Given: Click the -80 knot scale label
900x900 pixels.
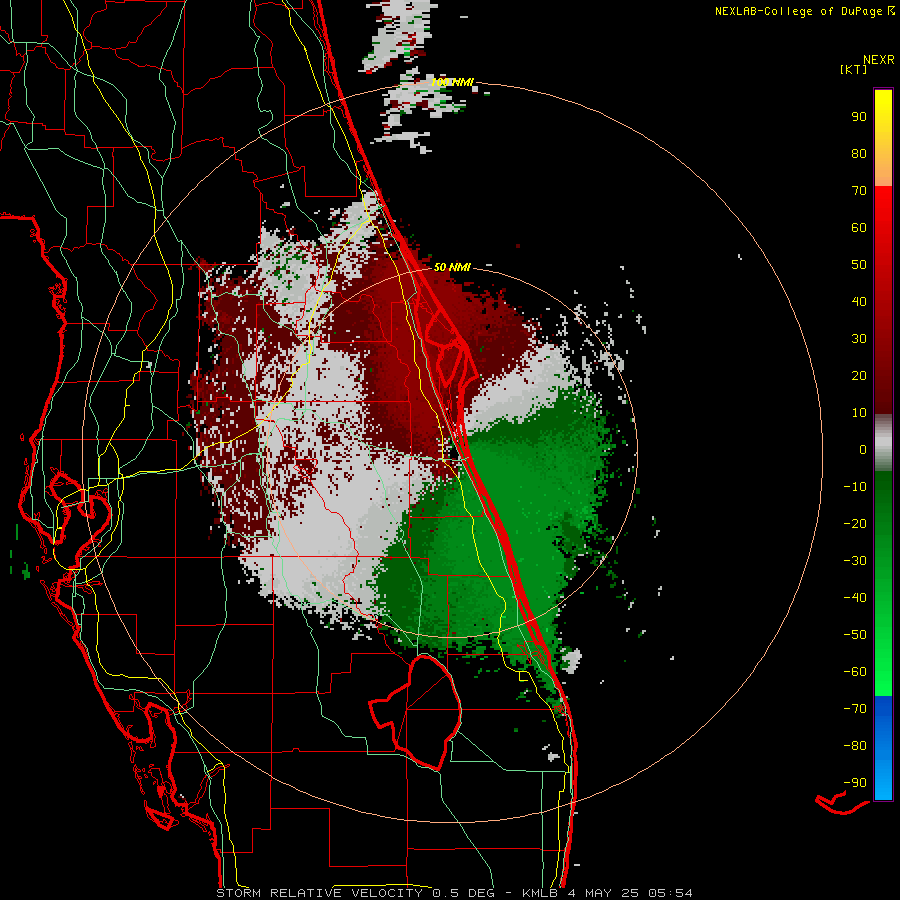Looking at the screenshot, I should point(855,746).
